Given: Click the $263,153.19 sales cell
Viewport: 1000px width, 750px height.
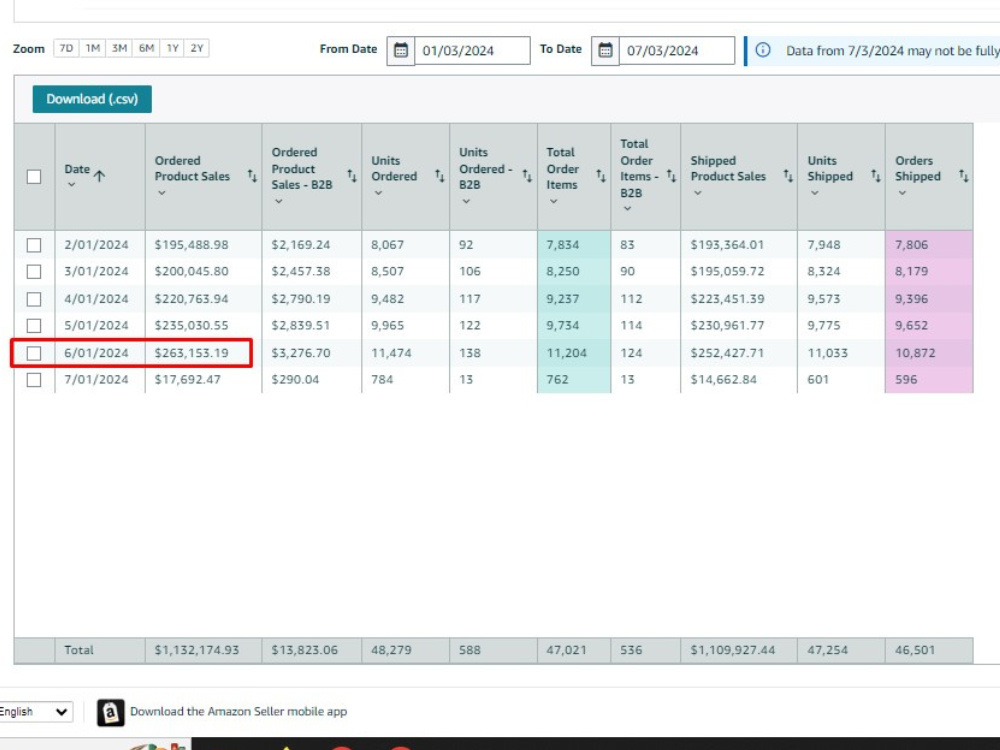Looking at the screenshot, I should (x=191, y=353).
